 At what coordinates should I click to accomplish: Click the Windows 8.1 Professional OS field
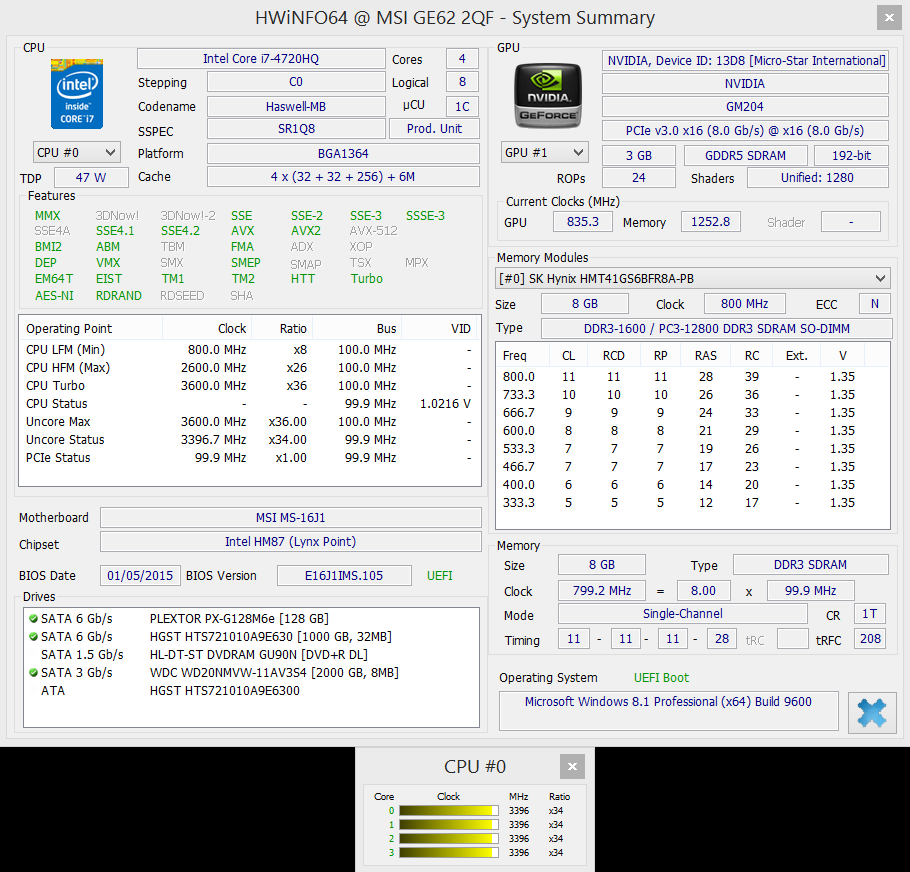[x=669, y=710]
